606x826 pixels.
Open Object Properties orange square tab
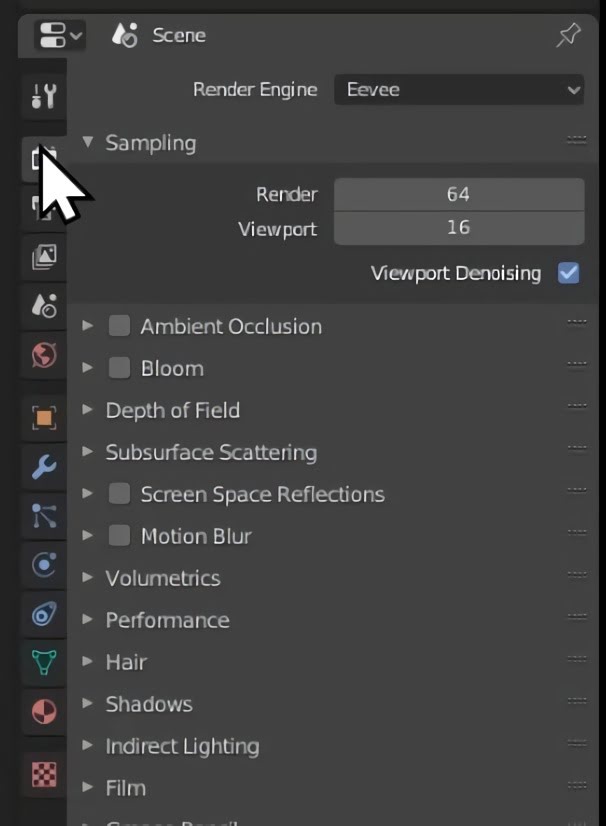(42, 418)
